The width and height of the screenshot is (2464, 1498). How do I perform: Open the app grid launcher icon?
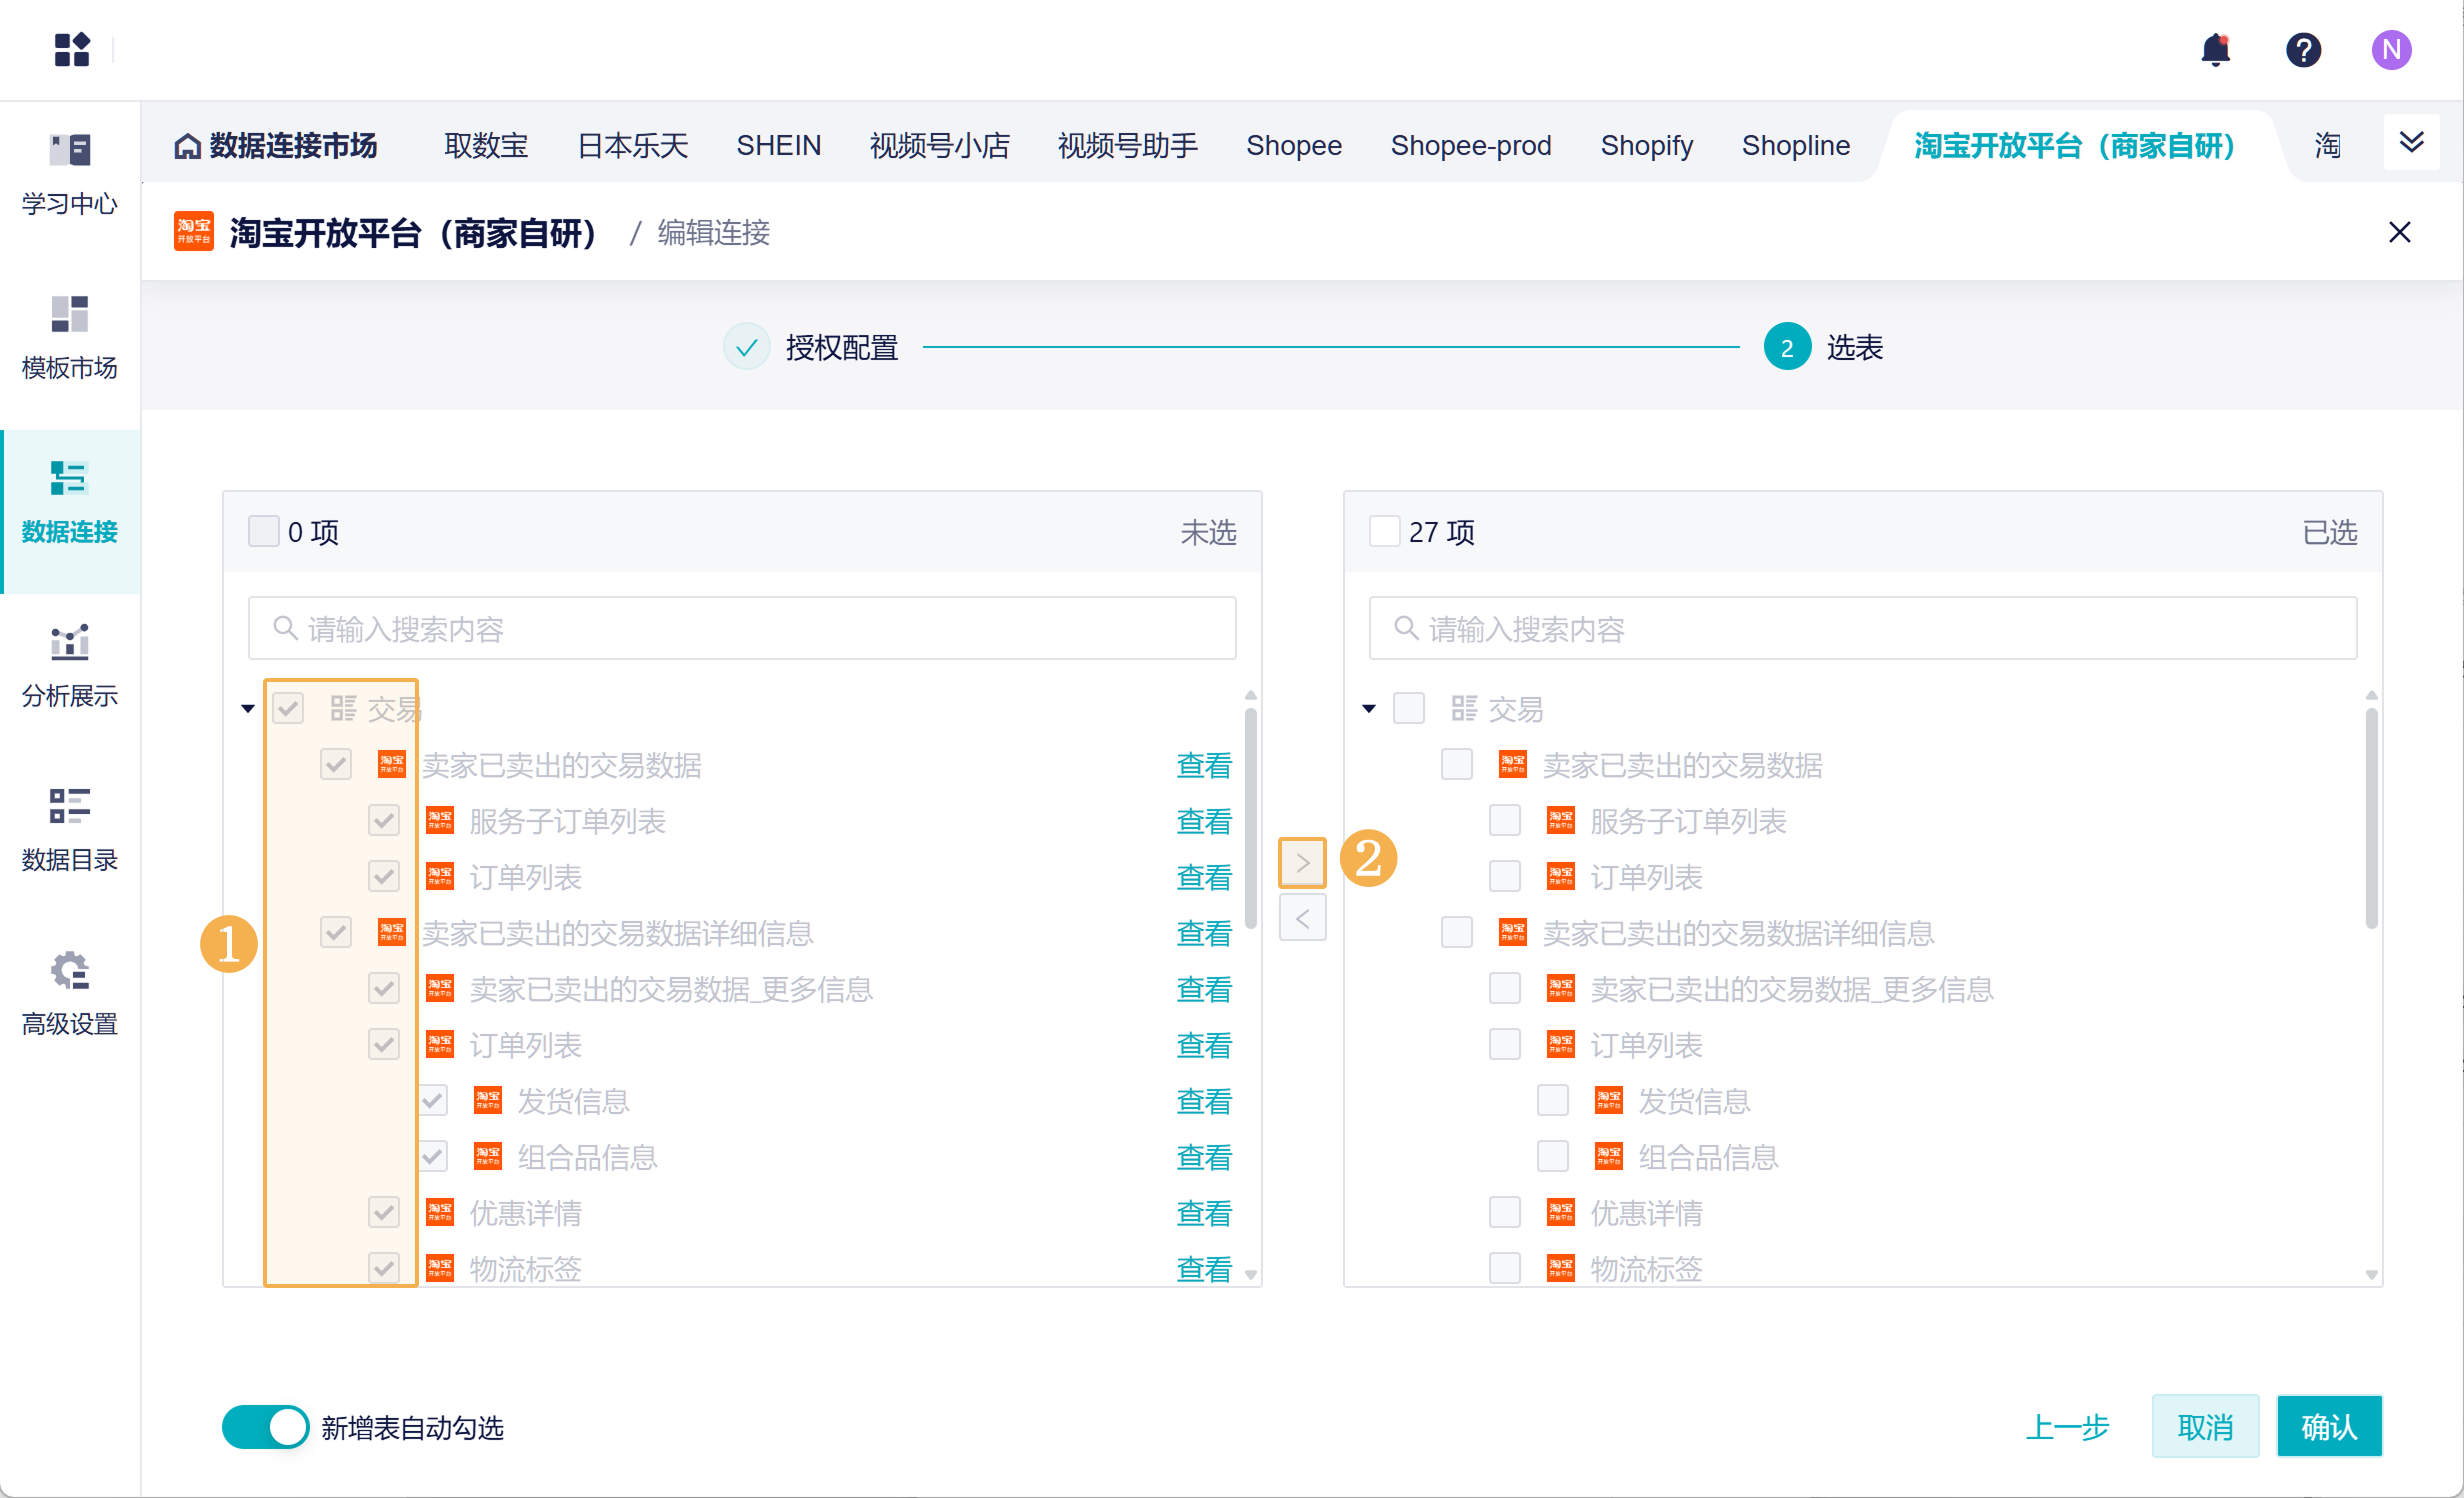[72, 49]
